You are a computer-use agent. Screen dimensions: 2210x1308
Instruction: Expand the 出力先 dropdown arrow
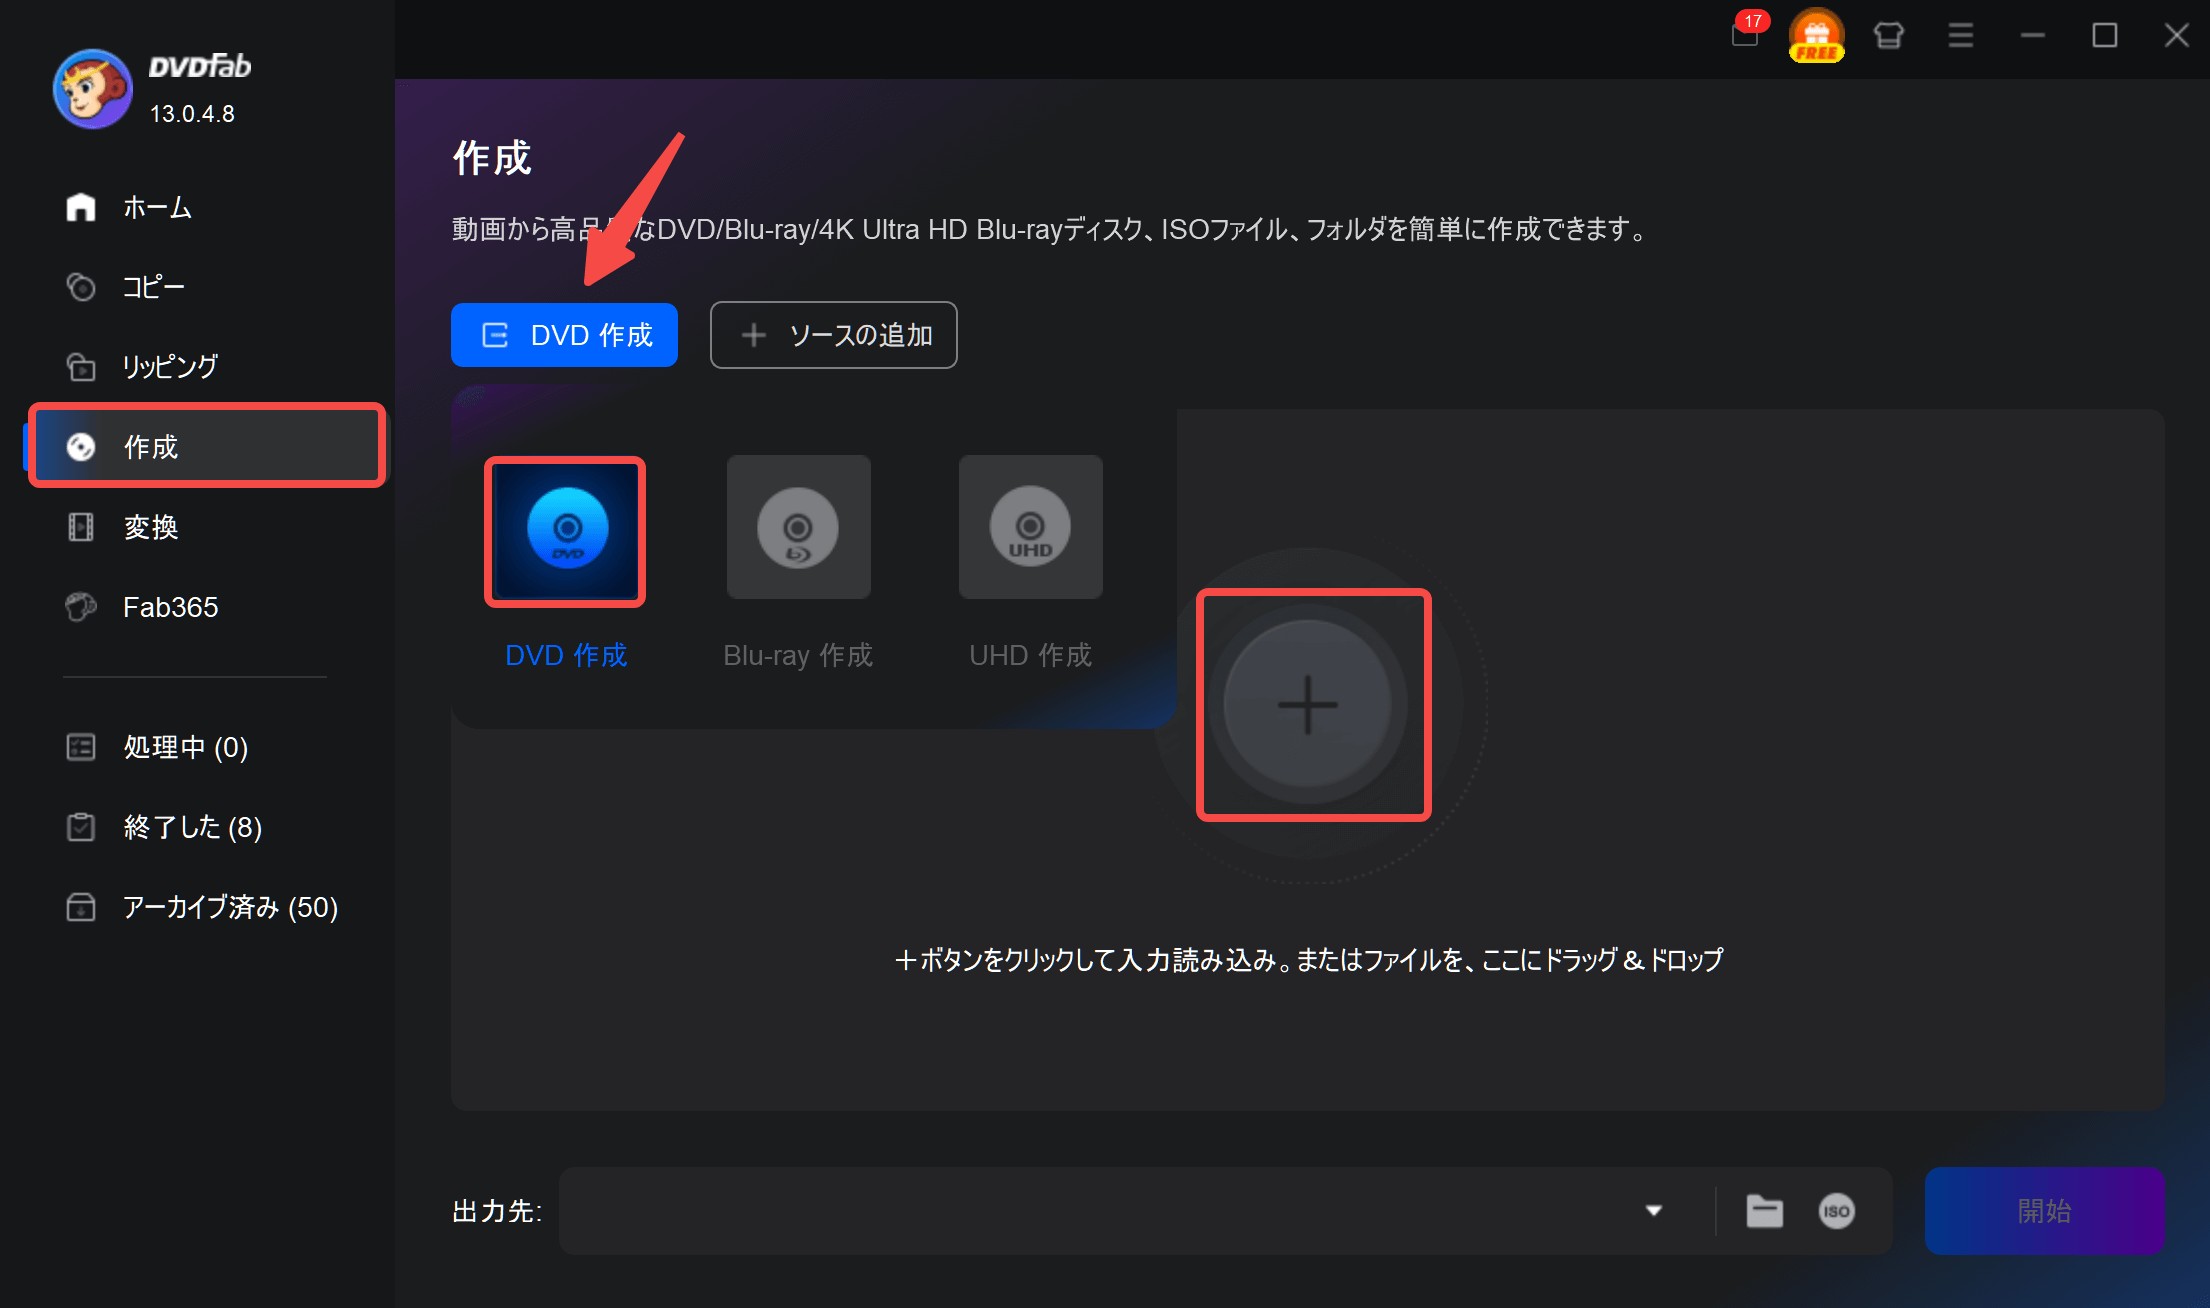coord(1654,1211)
